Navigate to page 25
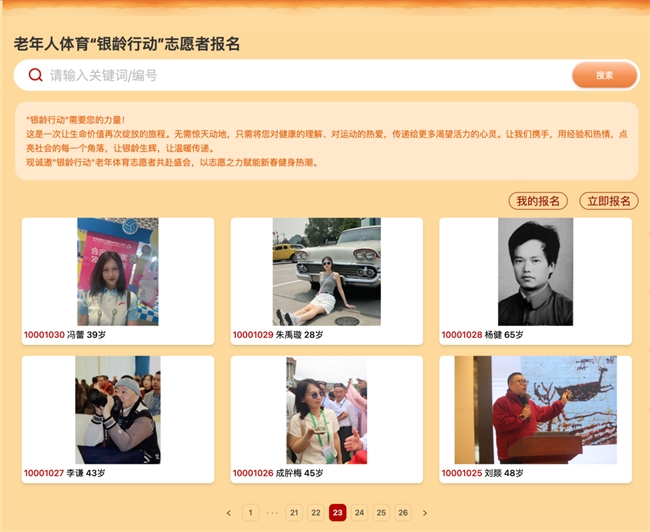The width and height of the screenshot is (650, 532). [381, 513]
